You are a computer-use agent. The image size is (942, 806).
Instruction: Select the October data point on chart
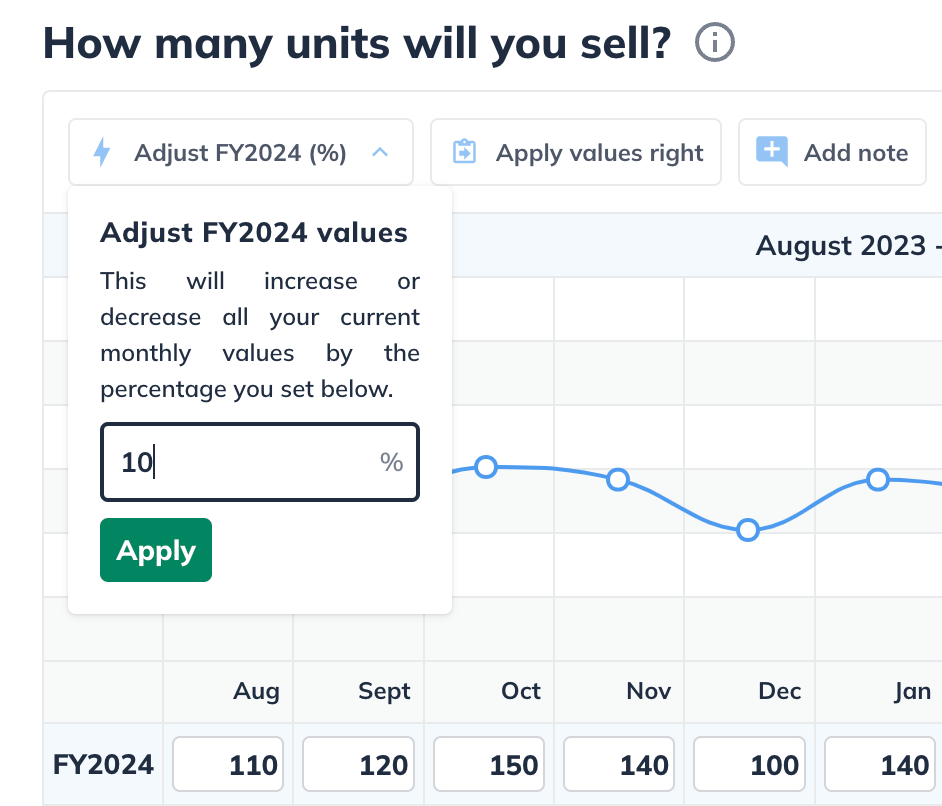[486, 467]
